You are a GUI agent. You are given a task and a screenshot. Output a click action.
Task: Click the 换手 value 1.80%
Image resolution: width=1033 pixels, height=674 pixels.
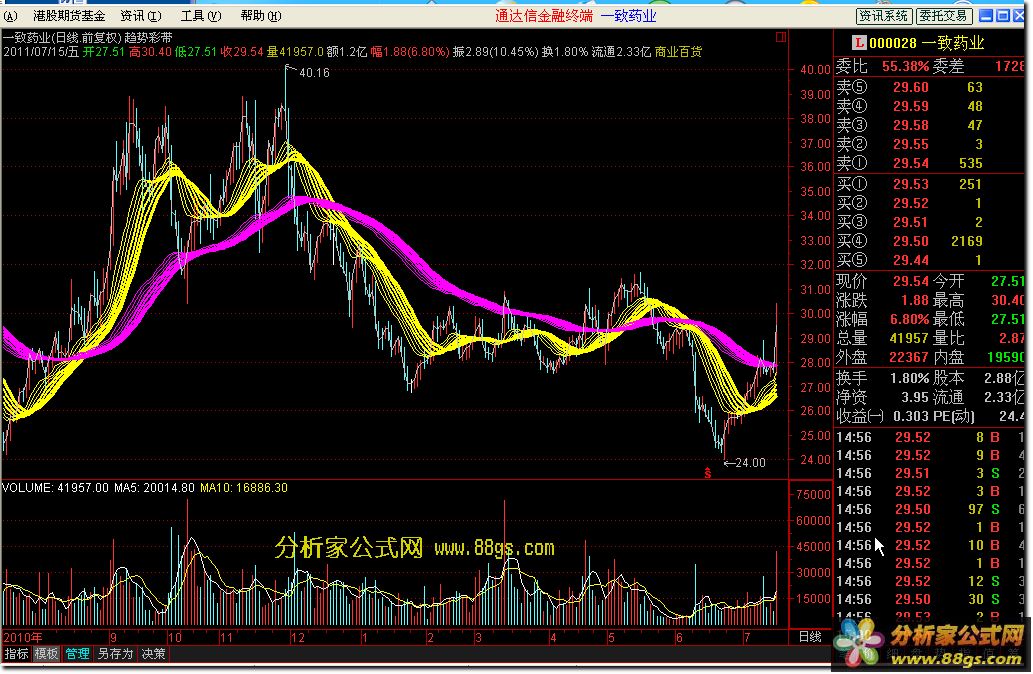pos(908,379)
